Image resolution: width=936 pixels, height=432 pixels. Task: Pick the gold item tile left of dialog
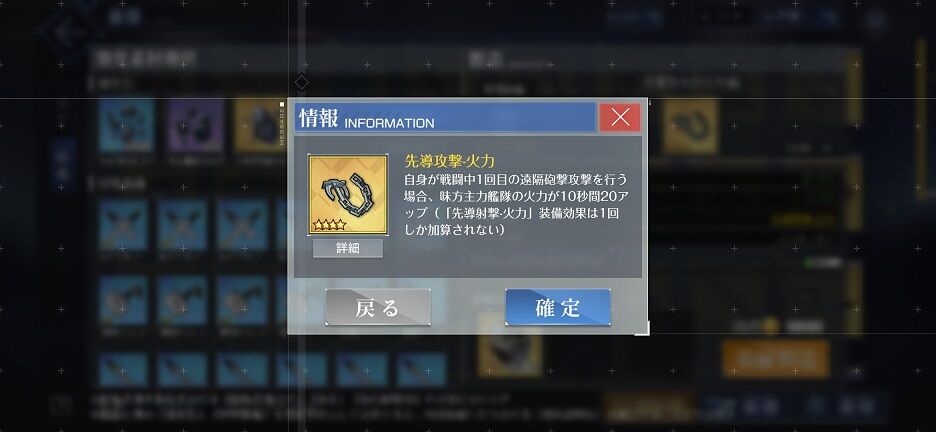(261, 126)
